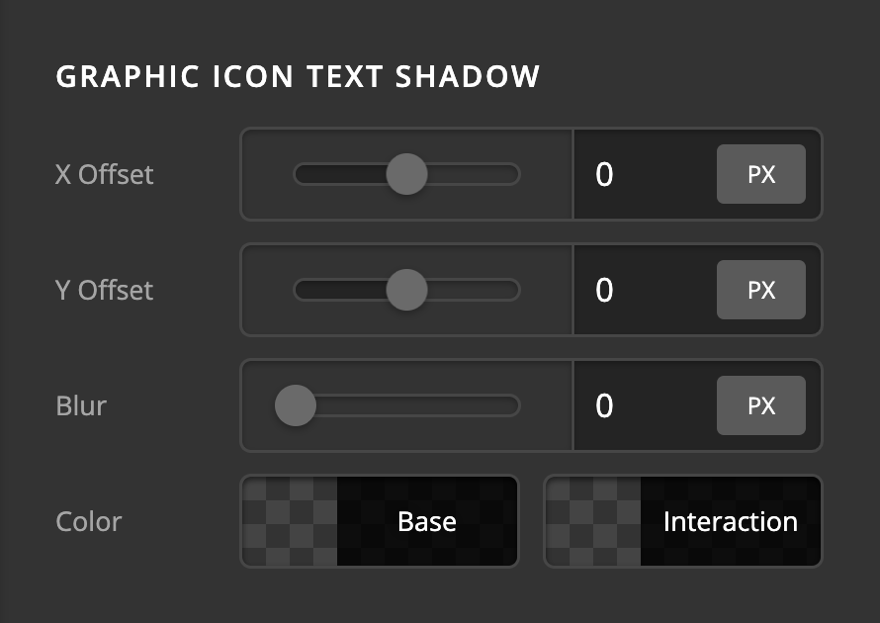
Task: Click the Graphic Icon Text Shadow heading
Action: (x=297, y=76)
